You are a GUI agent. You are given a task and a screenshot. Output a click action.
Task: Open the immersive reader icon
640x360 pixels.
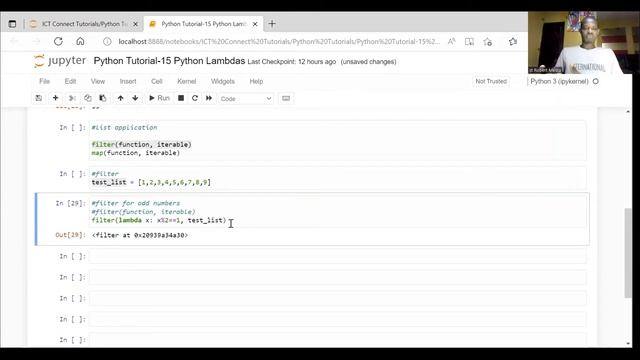pyautogui.click(x=469, y=41)
